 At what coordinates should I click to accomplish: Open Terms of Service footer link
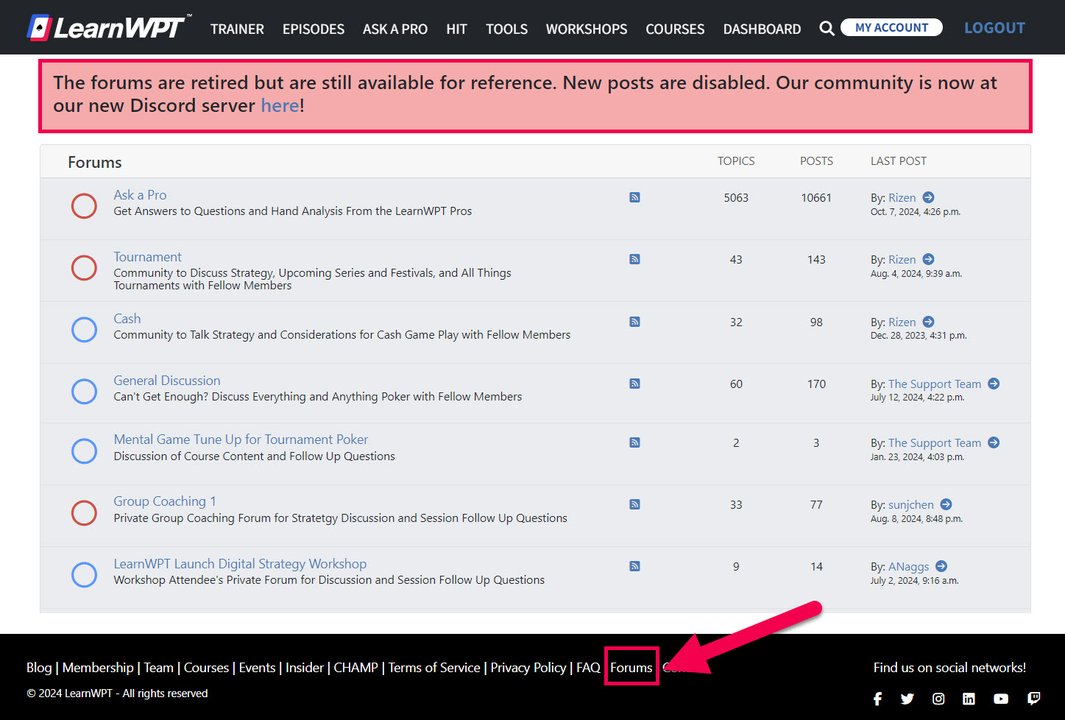pos(434,668)
